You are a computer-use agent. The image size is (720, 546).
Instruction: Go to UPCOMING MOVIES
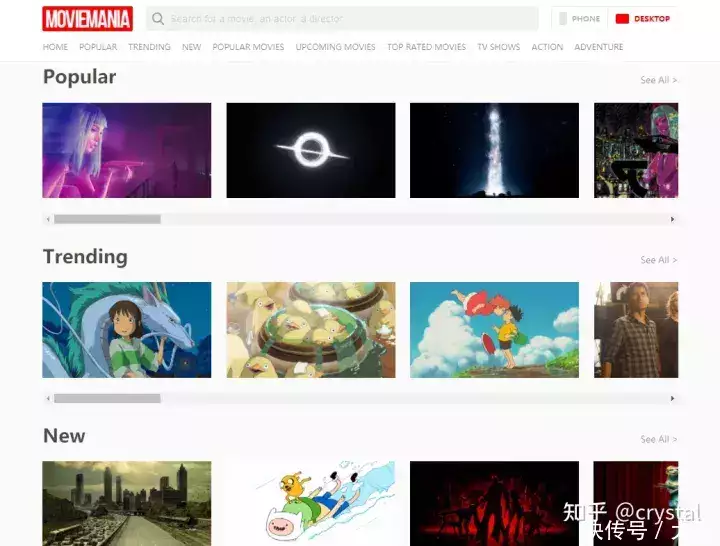tap(335, 47)
